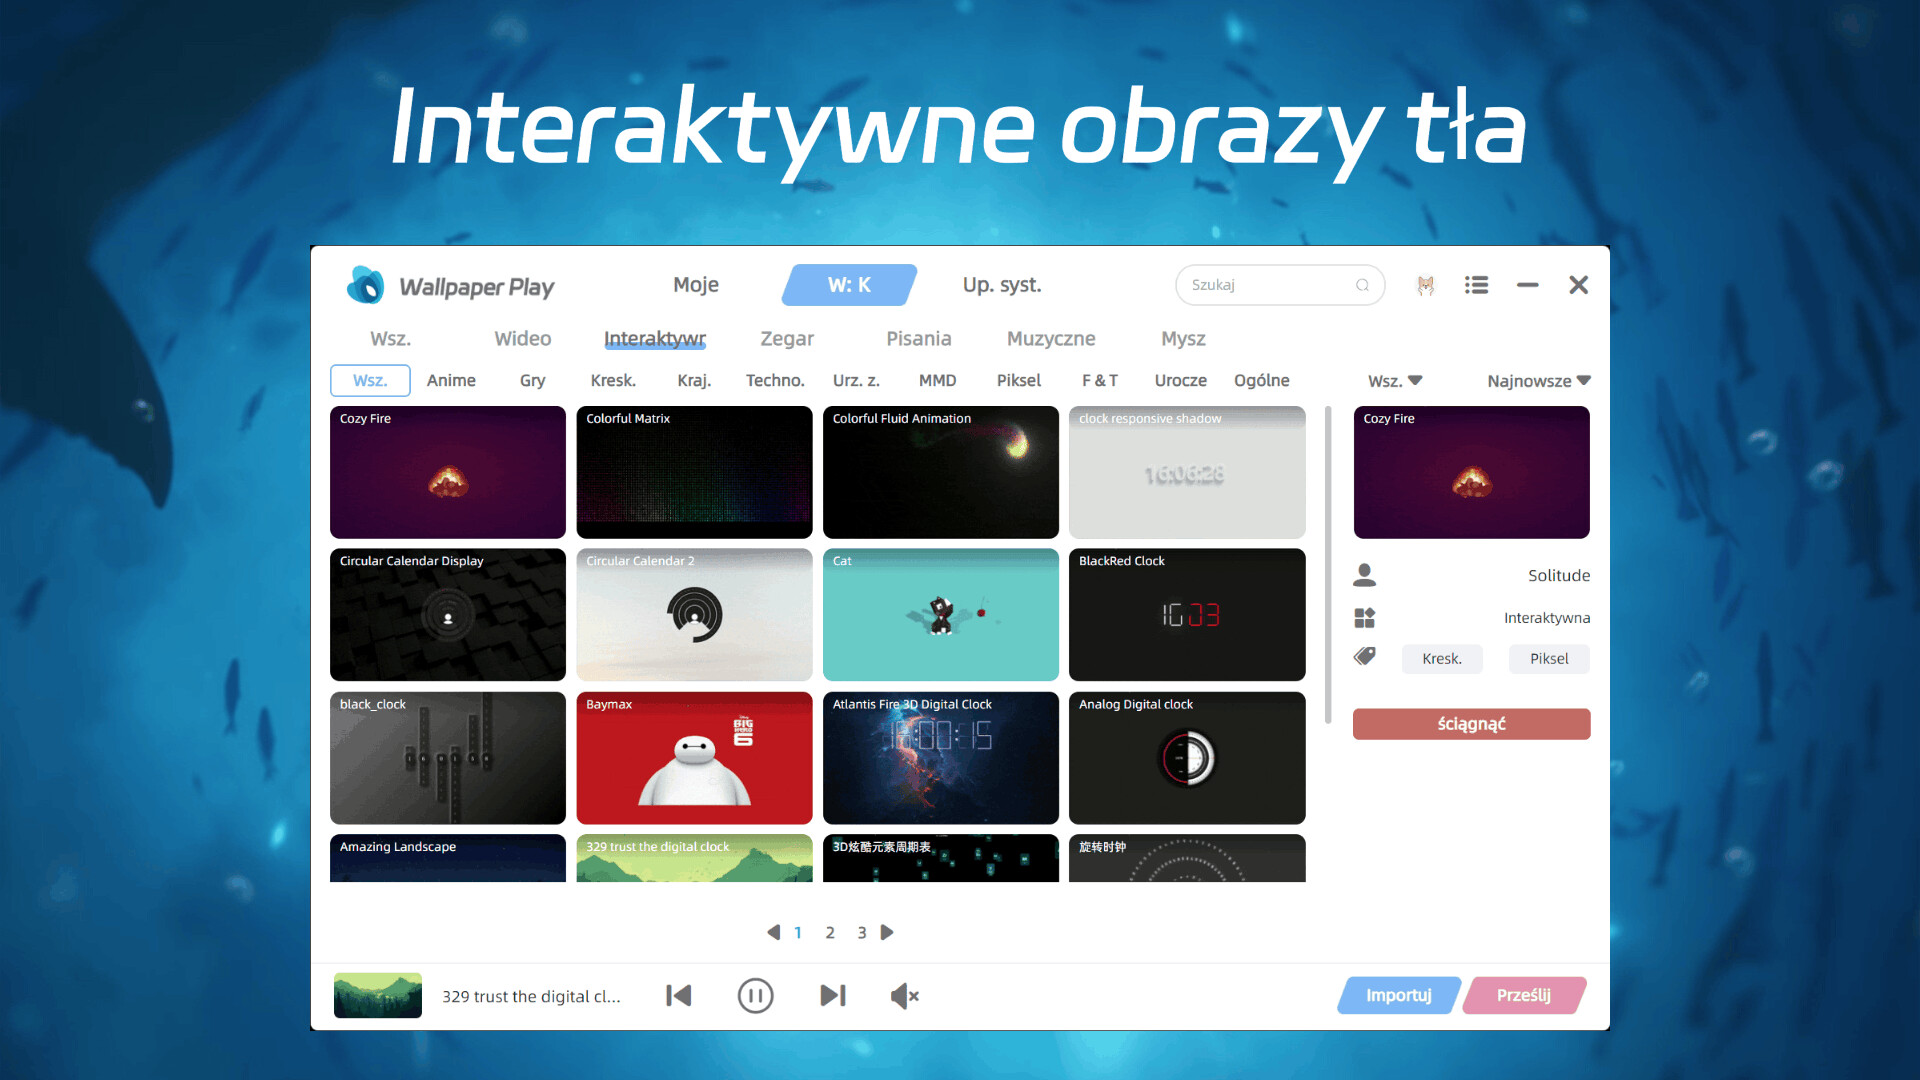Open the Moje tab
The width and height of the screenshot is (1920, 1080).
point(696,285)
